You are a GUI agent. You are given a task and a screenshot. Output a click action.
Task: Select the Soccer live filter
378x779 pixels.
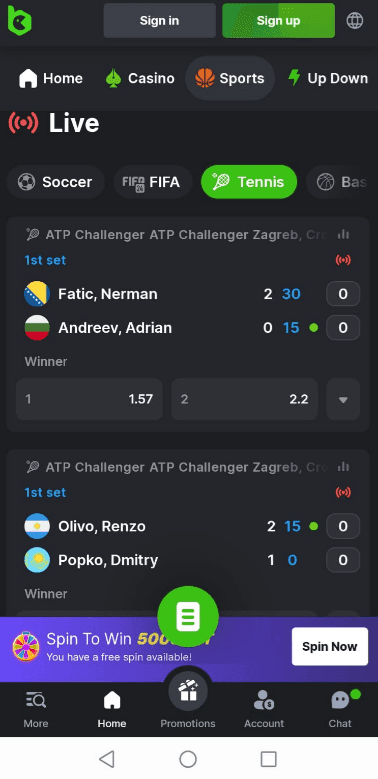click(56, 182)
